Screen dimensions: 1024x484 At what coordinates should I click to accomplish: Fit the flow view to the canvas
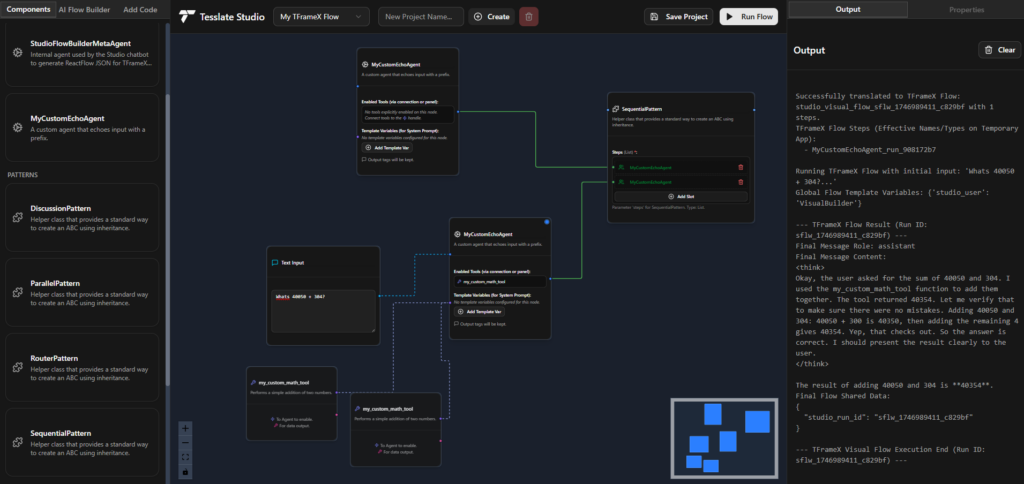tap(185, 457)
